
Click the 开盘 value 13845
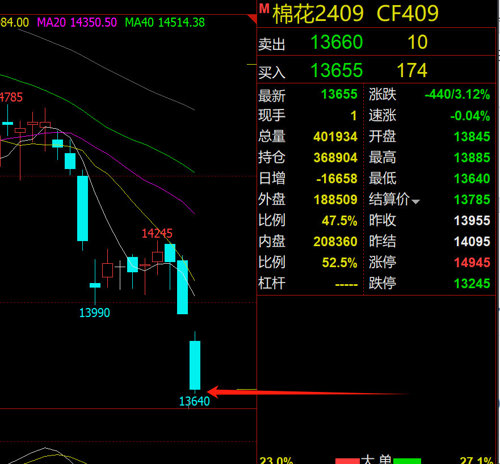tap(472, 137)
